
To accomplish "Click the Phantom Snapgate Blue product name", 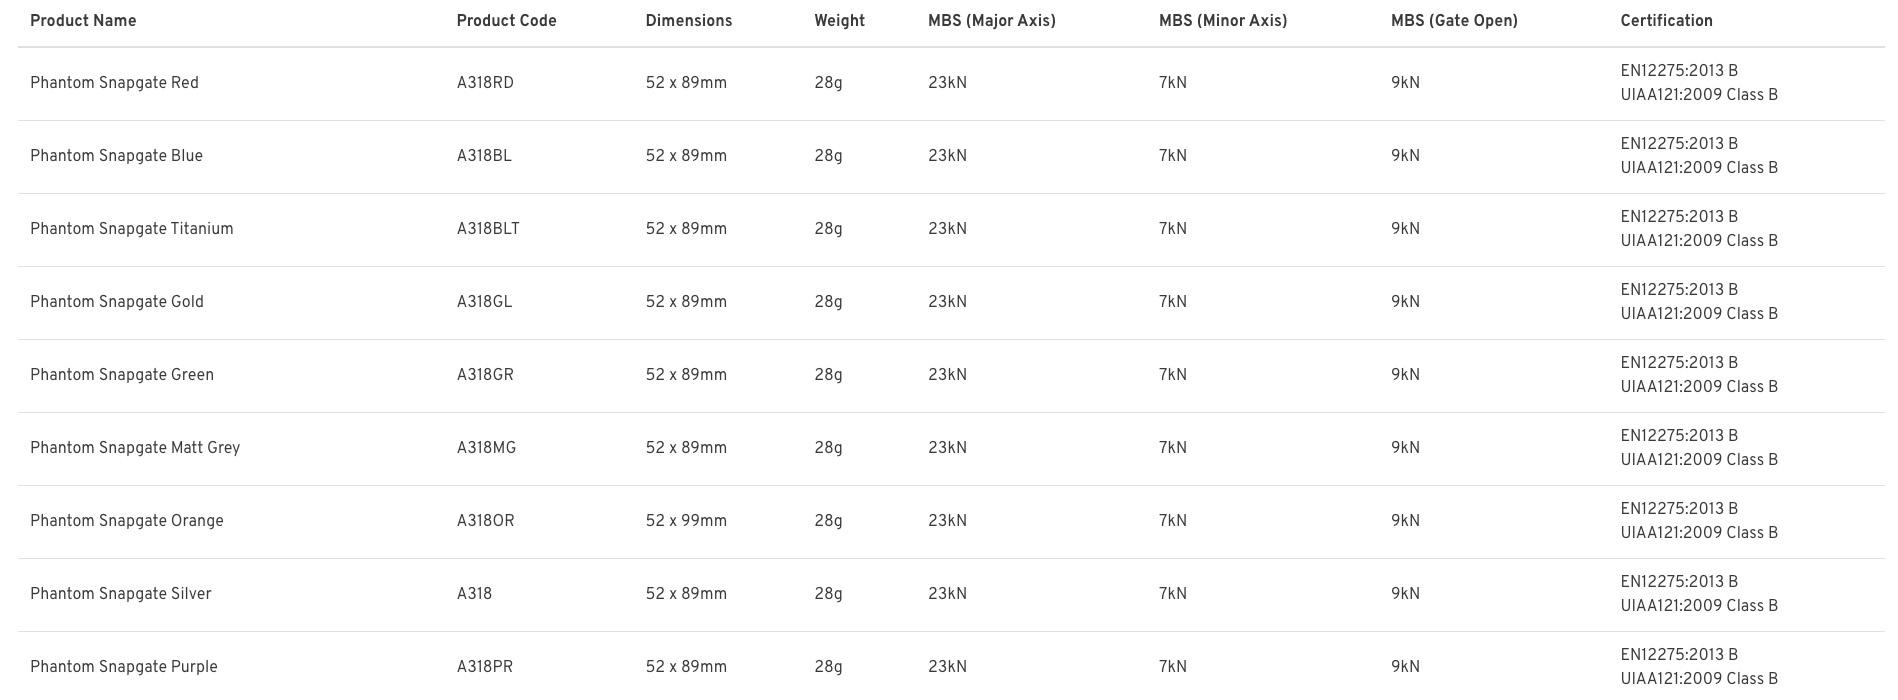I will click(116, 156).
